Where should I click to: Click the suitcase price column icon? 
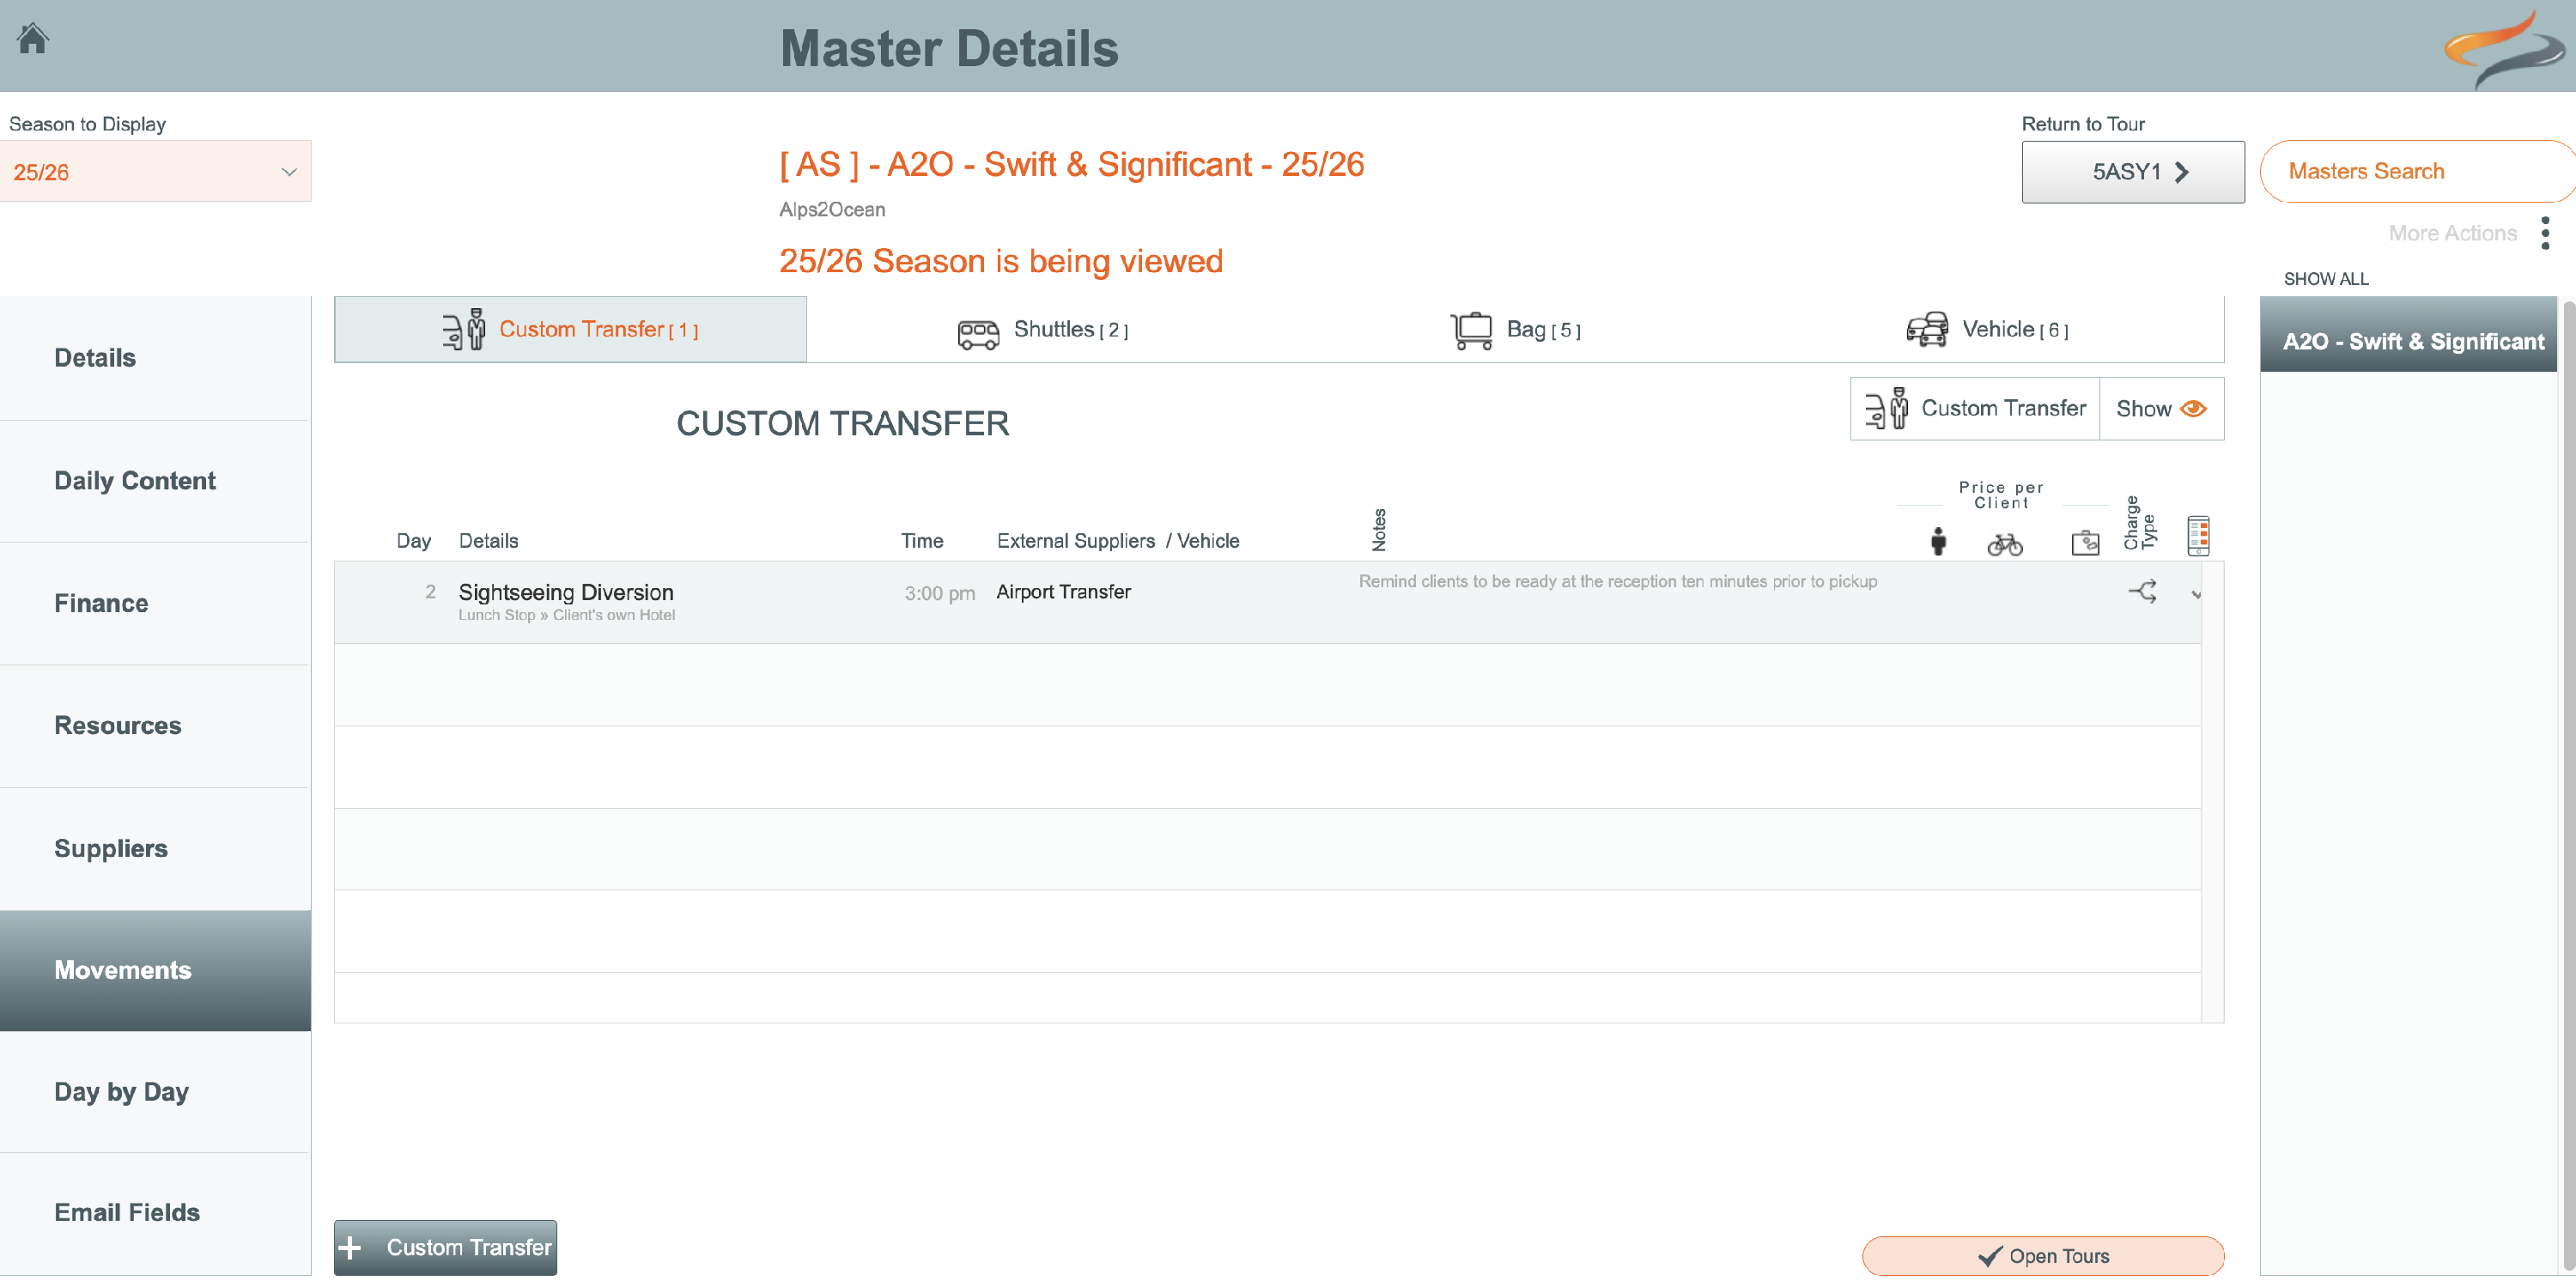pyautogui.click(x=2084, y=542)
